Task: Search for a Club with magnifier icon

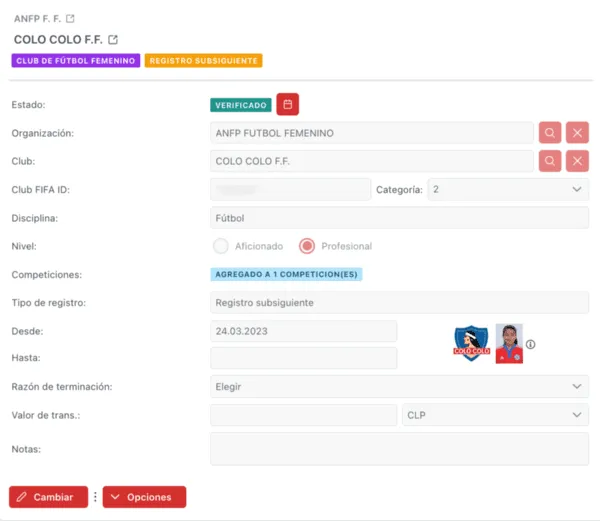Action: pyautogui.click(x=549, y=161)
